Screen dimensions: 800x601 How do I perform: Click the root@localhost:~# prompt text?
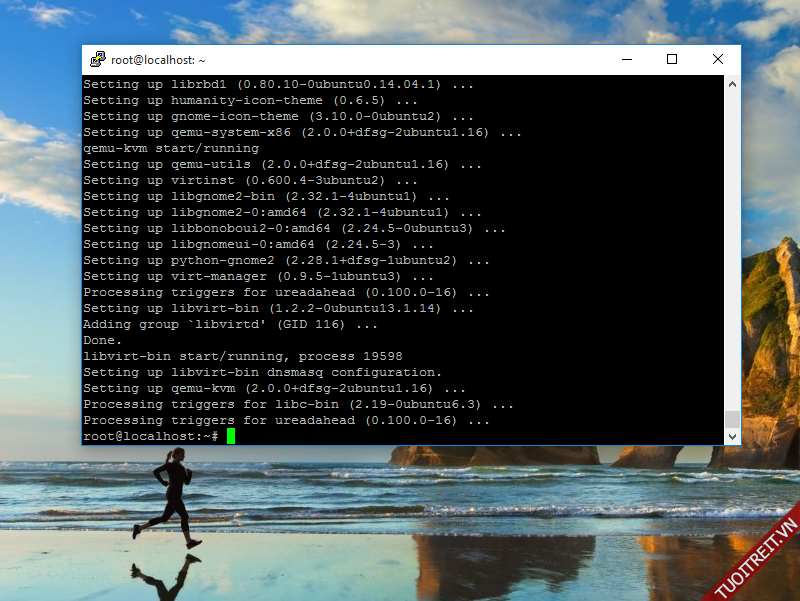pyautogui.click(x=150, y=437)
